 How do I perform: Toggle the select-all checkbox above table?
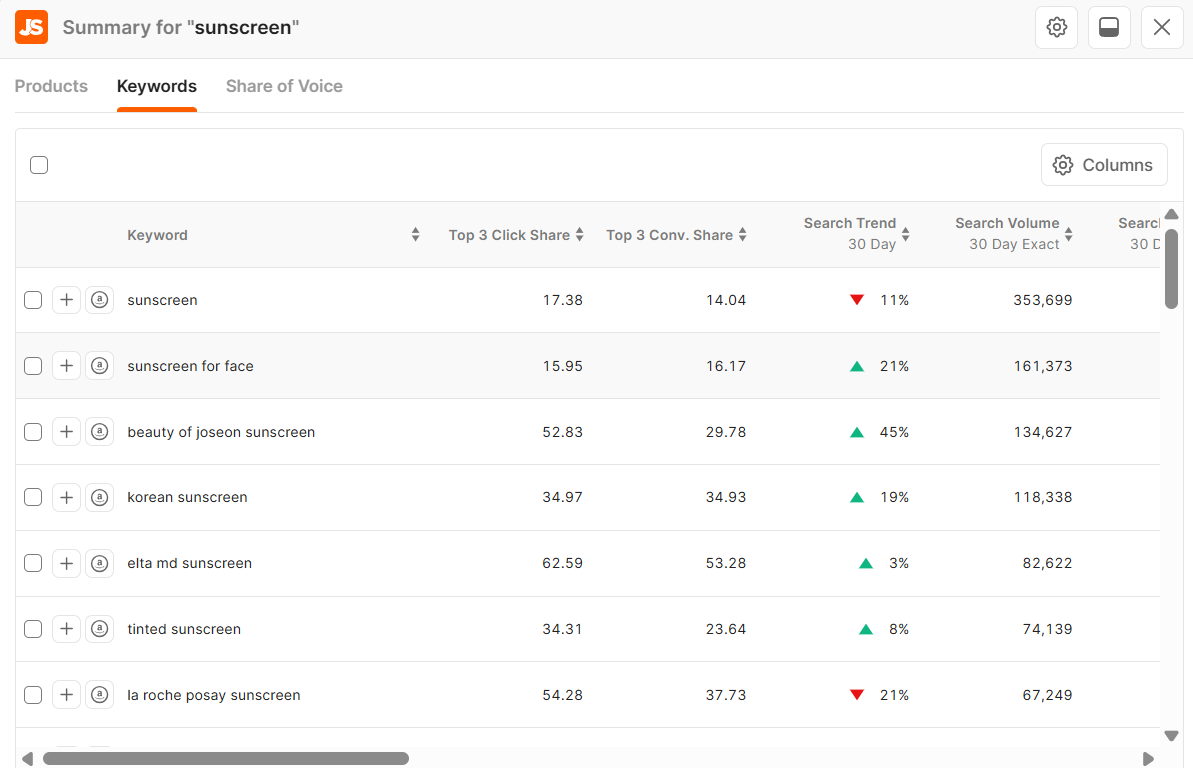click(x=39, y=165)
